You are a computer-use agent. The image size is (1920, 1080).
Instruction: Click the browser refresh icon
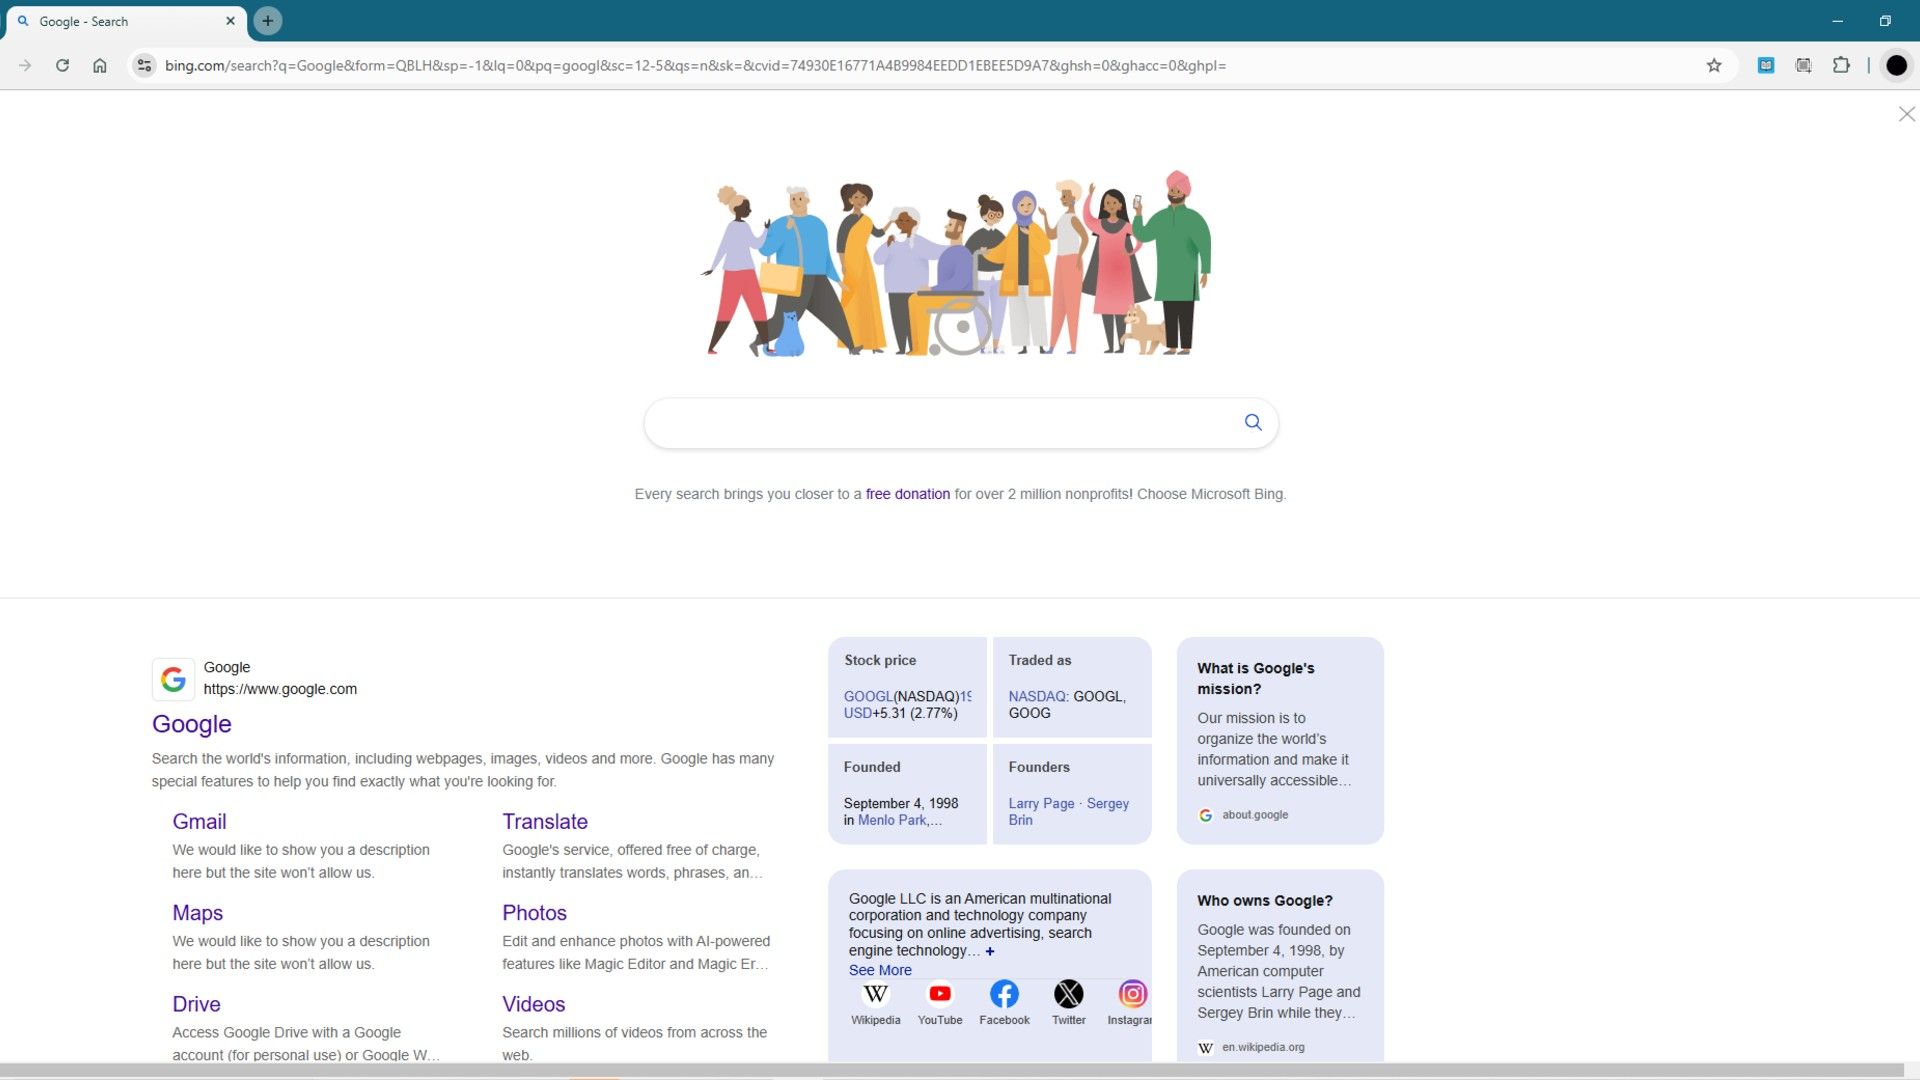tap(62, 65)
